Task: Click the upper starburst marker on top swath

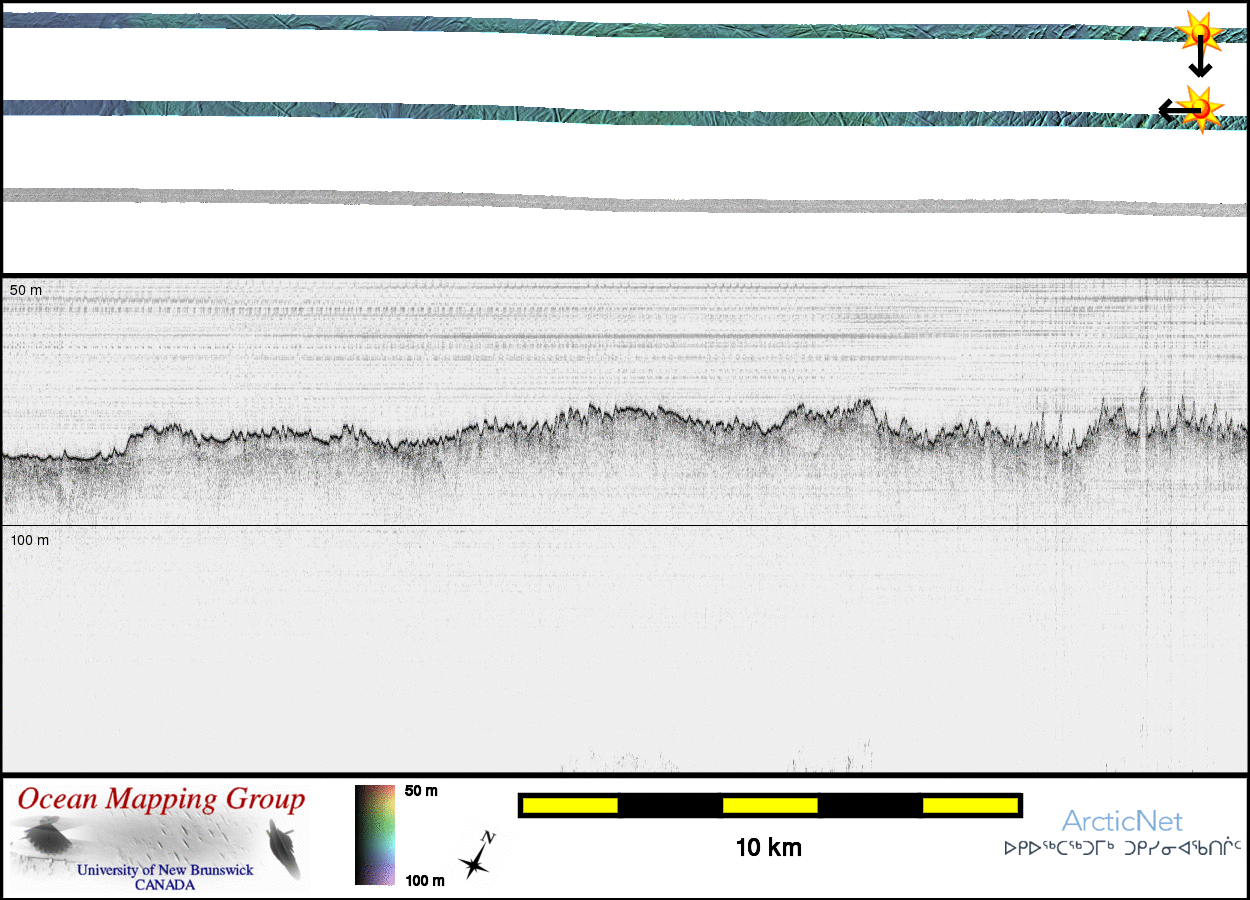Action: pyautogui.click(x=1197, y=33)
